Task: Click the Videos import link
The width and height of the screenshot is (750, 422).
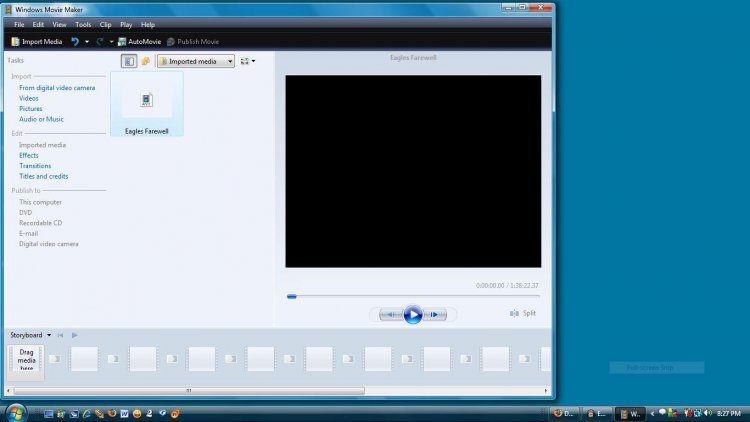Action: pyautogui.click(x=29, y=99)
